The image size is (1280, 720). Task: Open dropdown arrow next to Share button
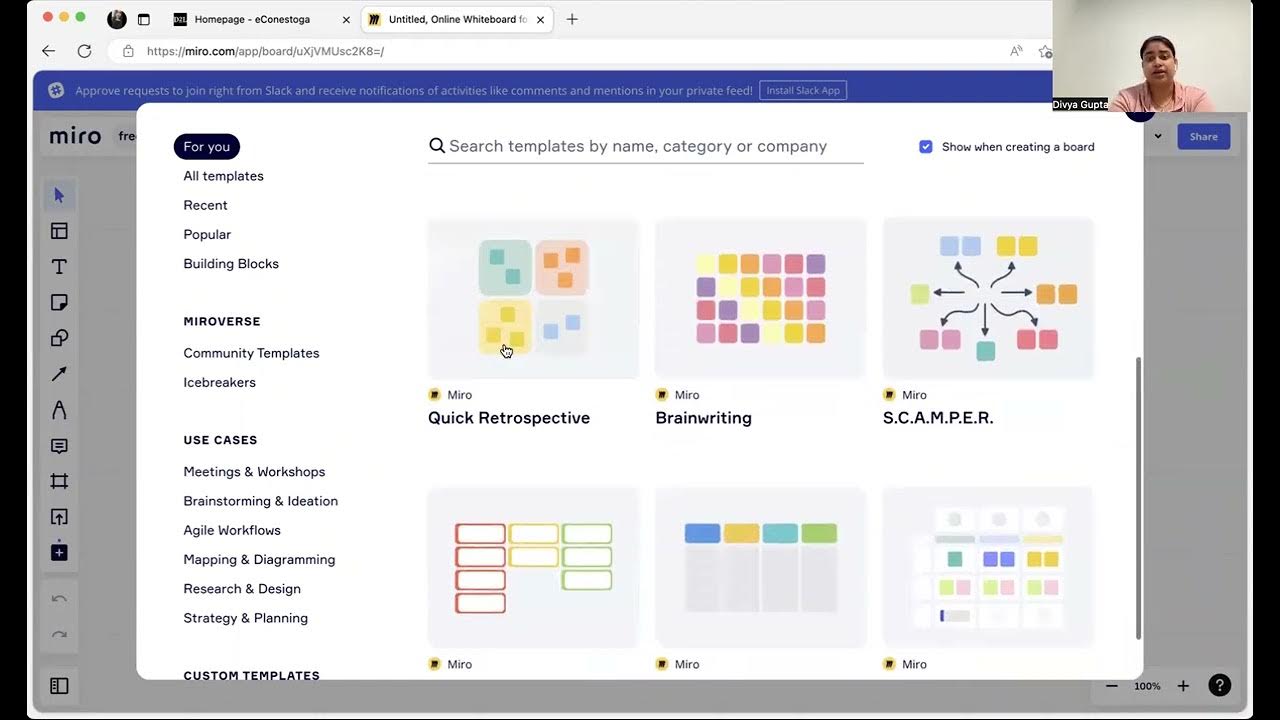(x=1158, y=136)
